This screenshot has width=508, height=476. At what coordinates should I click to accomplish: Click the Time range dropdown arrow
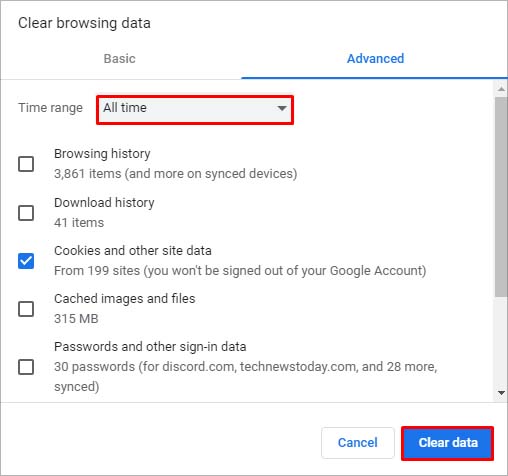(282, 108)
